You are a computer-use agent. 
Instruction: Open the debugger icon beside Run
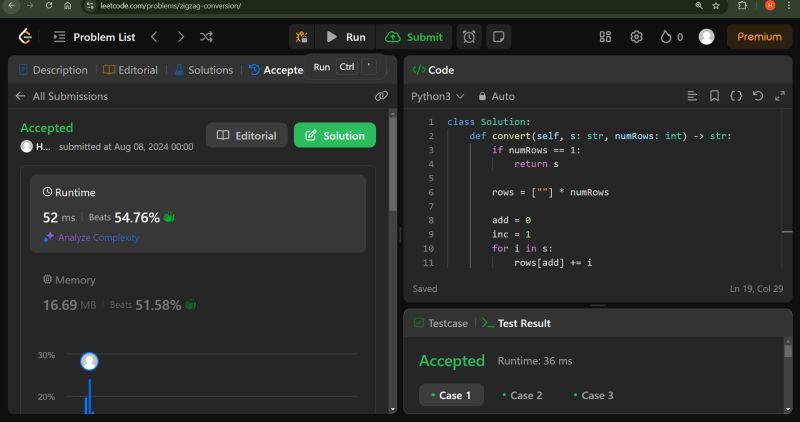point(301,37)
